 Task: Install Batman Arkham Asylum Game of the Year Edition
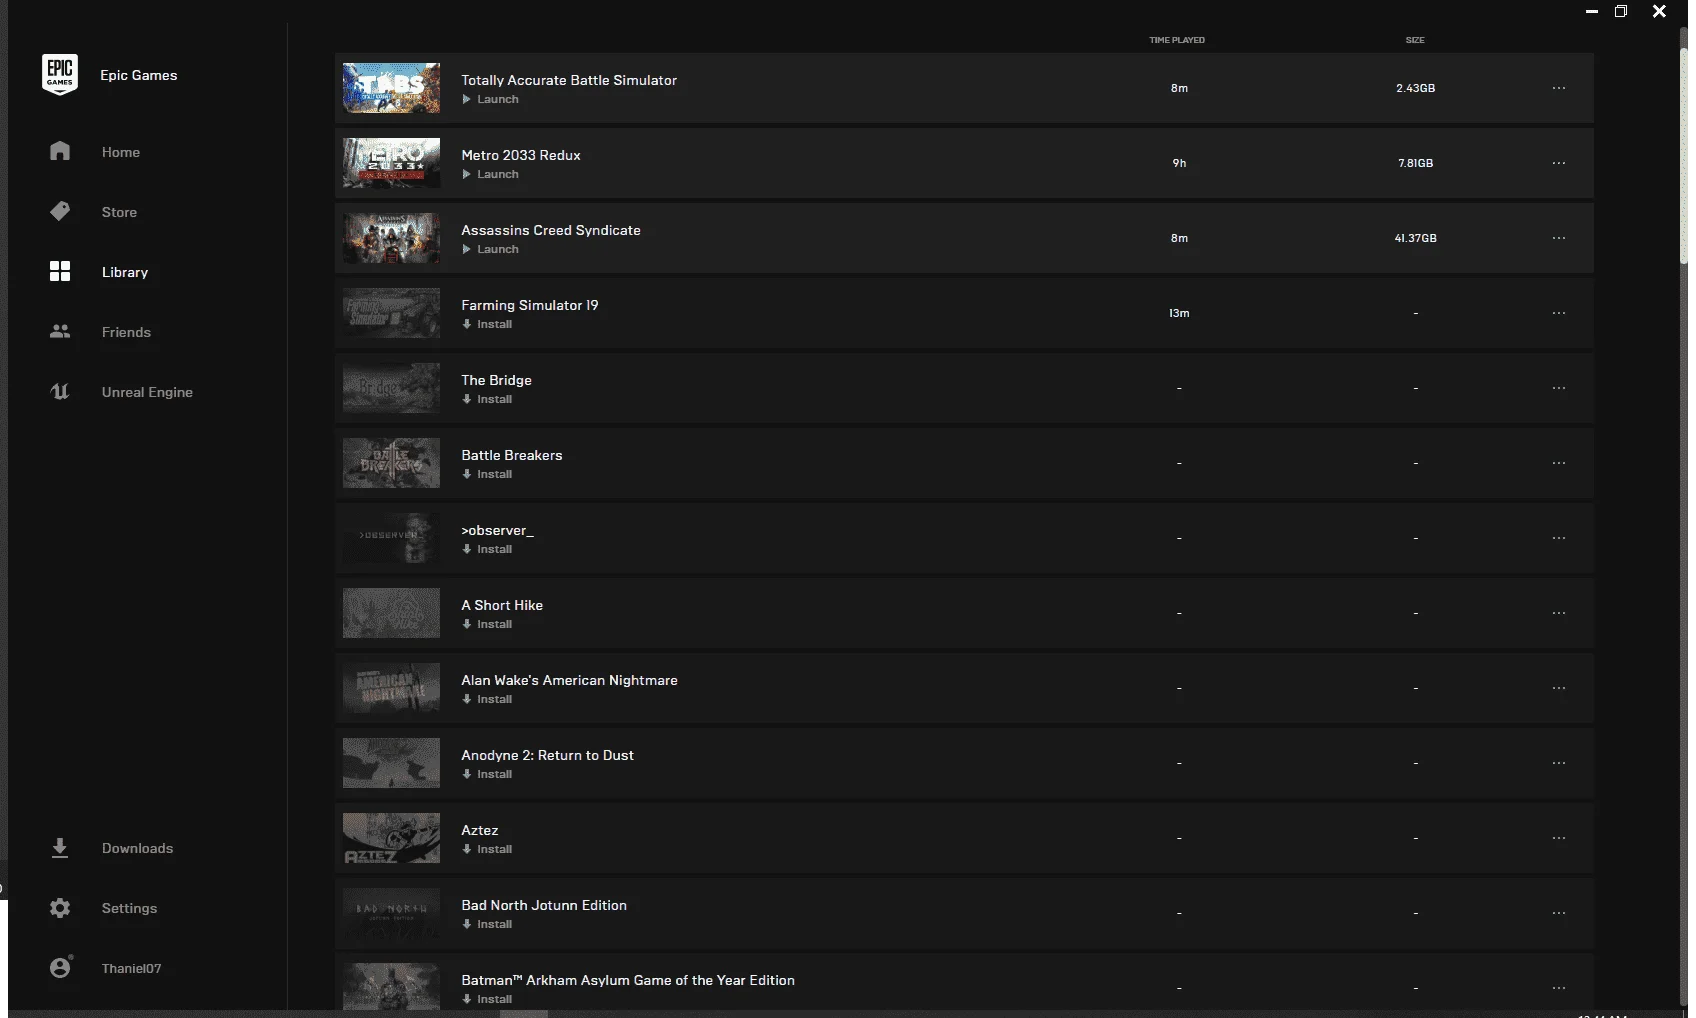(487, 999)
